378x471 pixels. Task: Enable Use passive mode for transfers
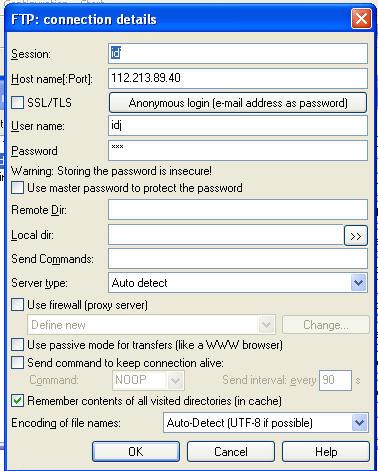[x=17, y=345]
